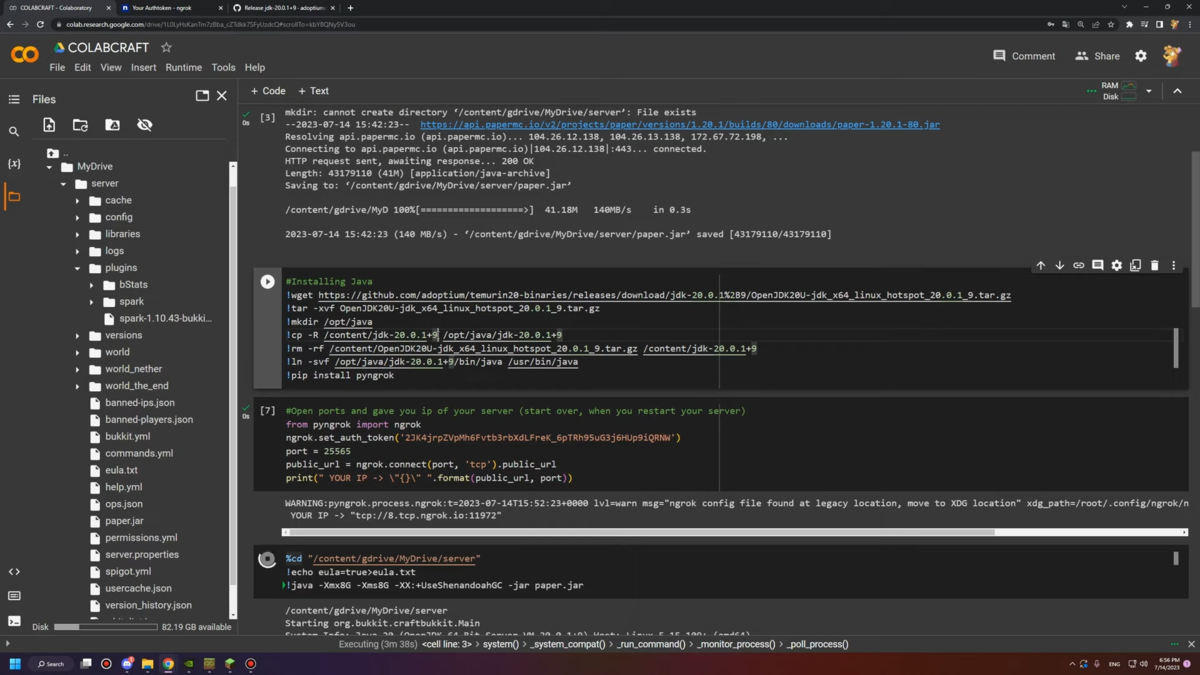Upload a file to session storage
Screen dimensions: 1200x675
coord(49,125)
